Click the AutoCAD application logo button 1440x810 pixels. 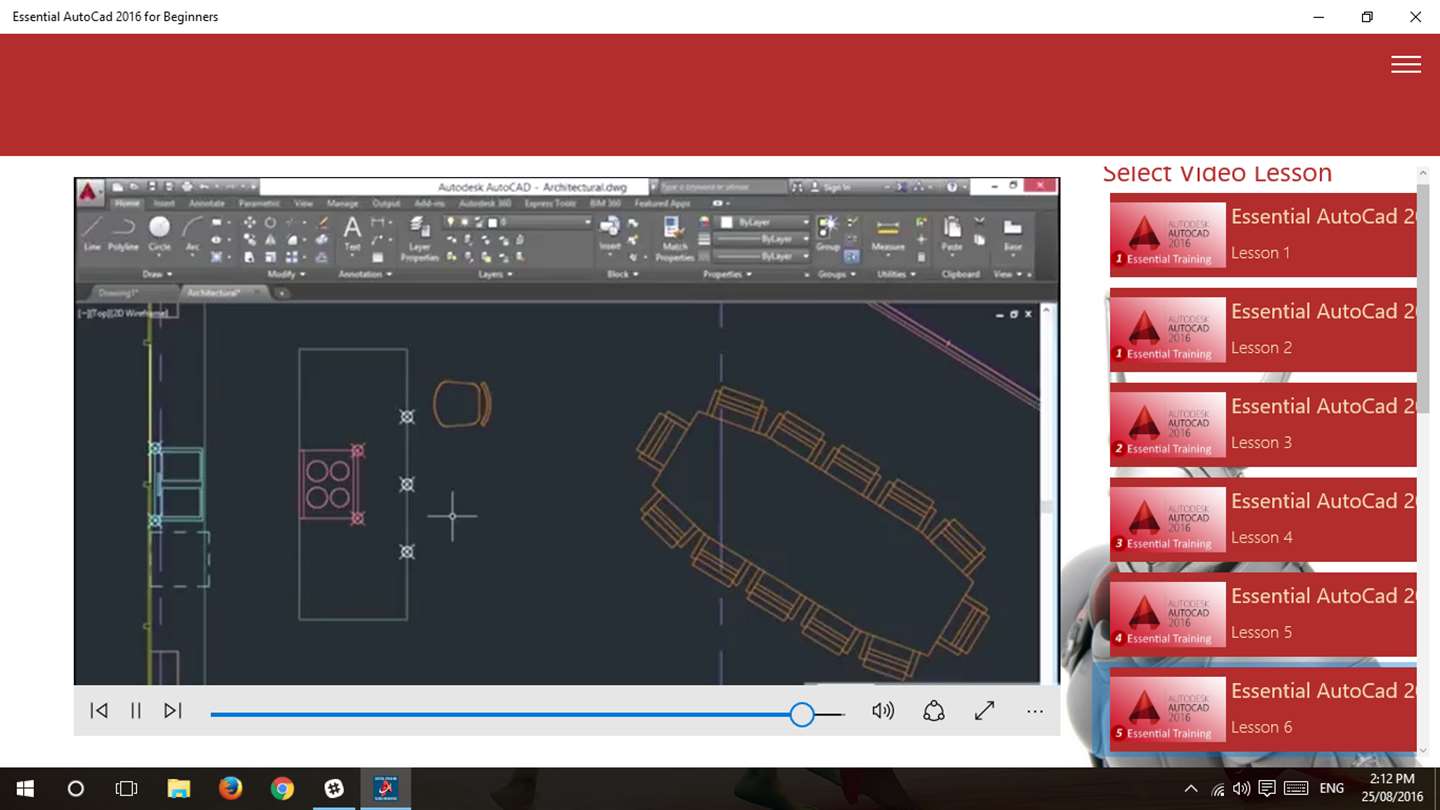pos(90,190)
